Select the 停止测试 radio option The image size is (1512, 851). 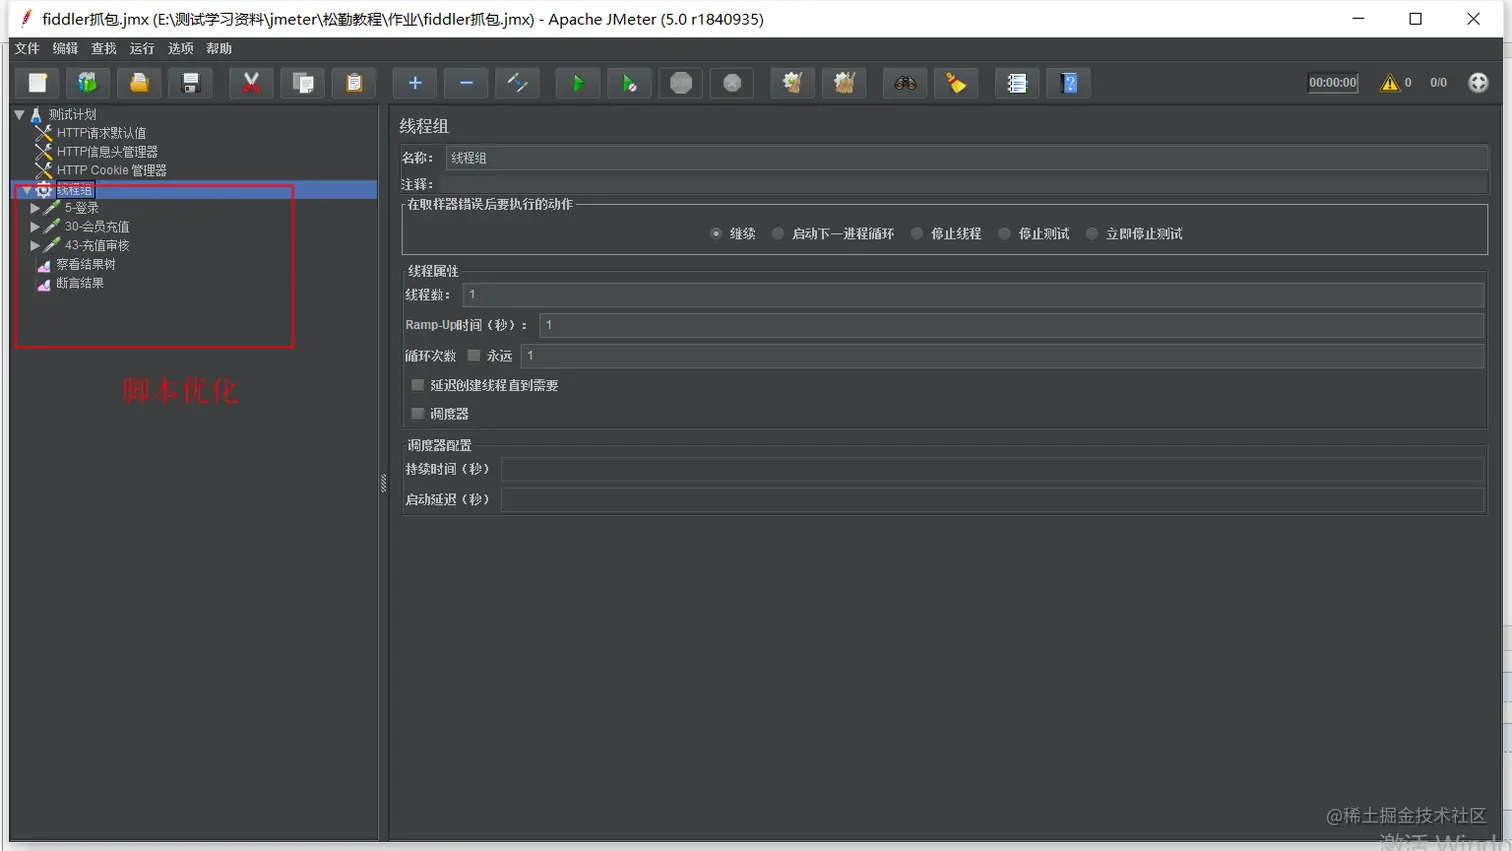(x=1005, y=234)
